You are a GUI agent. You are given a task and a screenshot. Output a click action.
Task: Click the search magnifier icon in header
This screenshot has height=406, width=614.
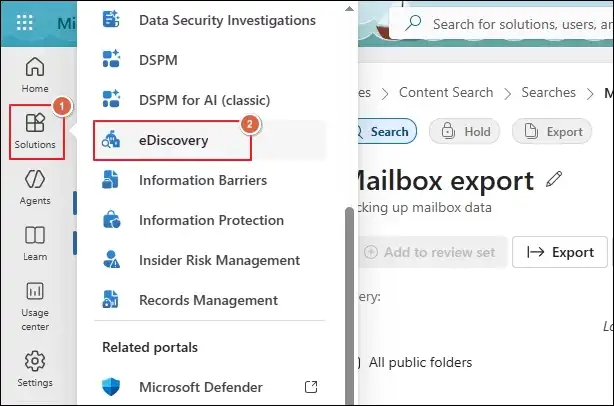(413, 23)
